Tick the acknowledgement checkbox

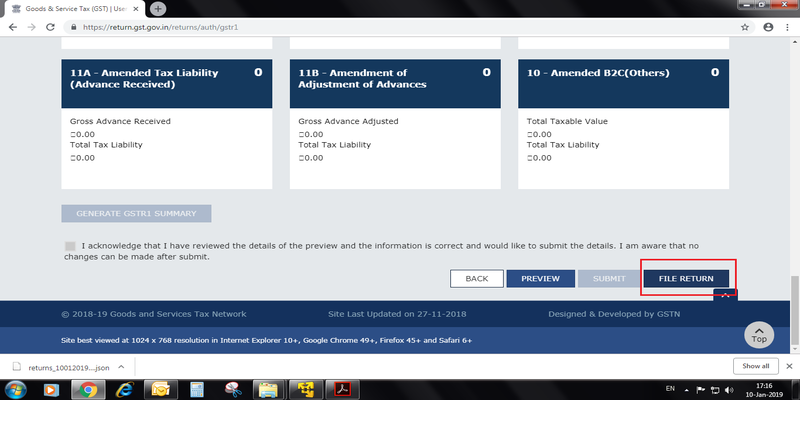pos(70,245)
